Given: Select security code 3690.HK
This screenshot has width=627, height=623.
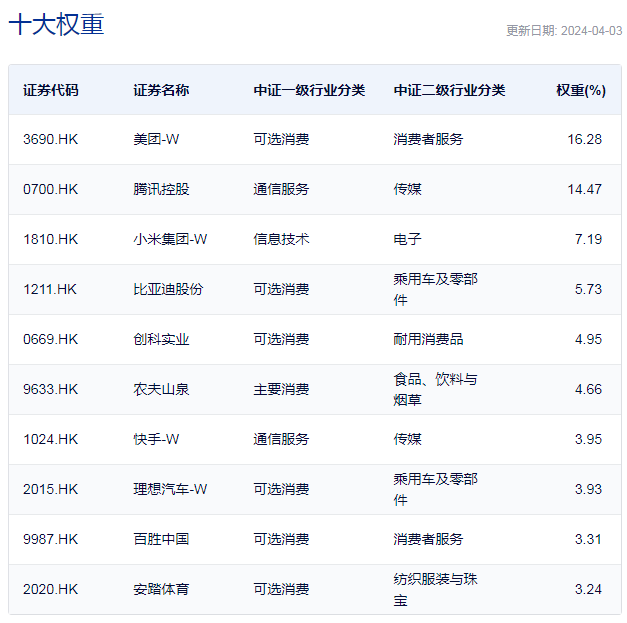Looking at the screenshot, I should point(50,139).
